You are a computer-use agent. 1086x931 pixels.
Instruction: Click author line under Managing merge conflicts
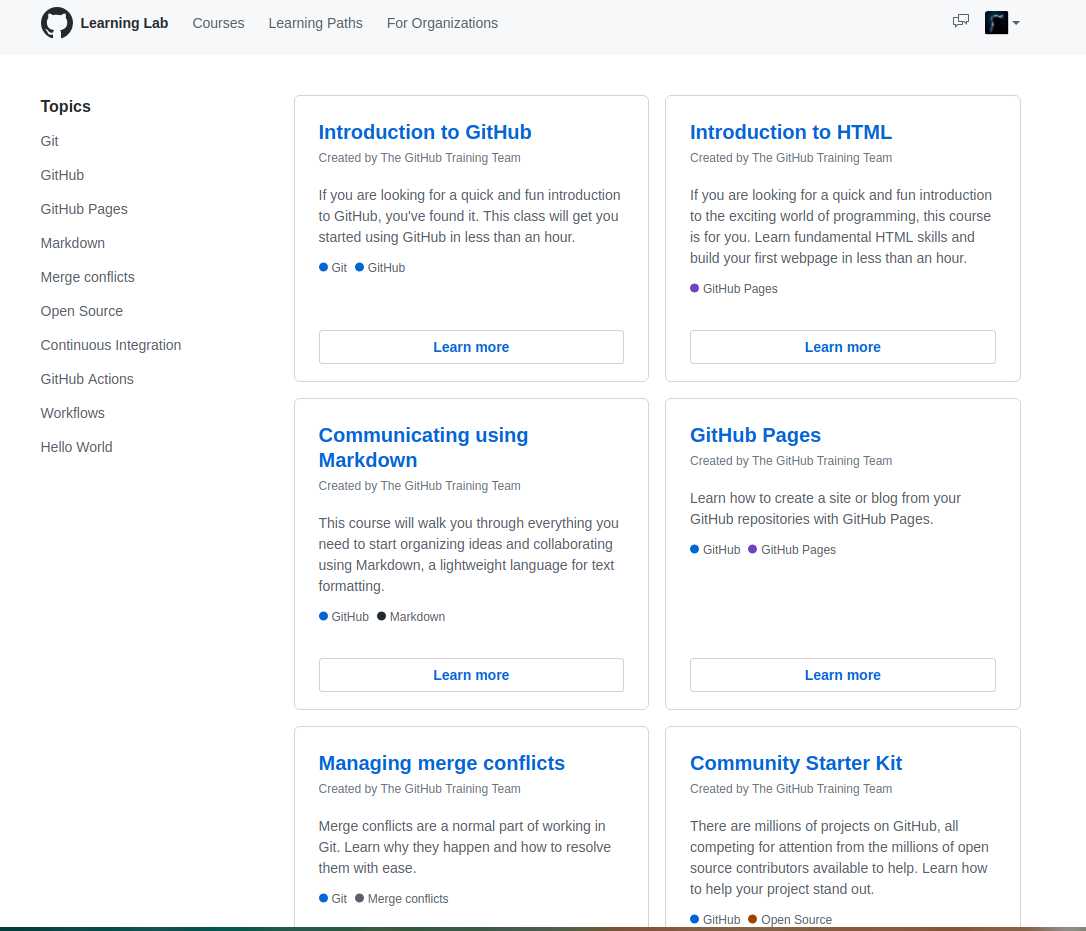tap(419, 788)
